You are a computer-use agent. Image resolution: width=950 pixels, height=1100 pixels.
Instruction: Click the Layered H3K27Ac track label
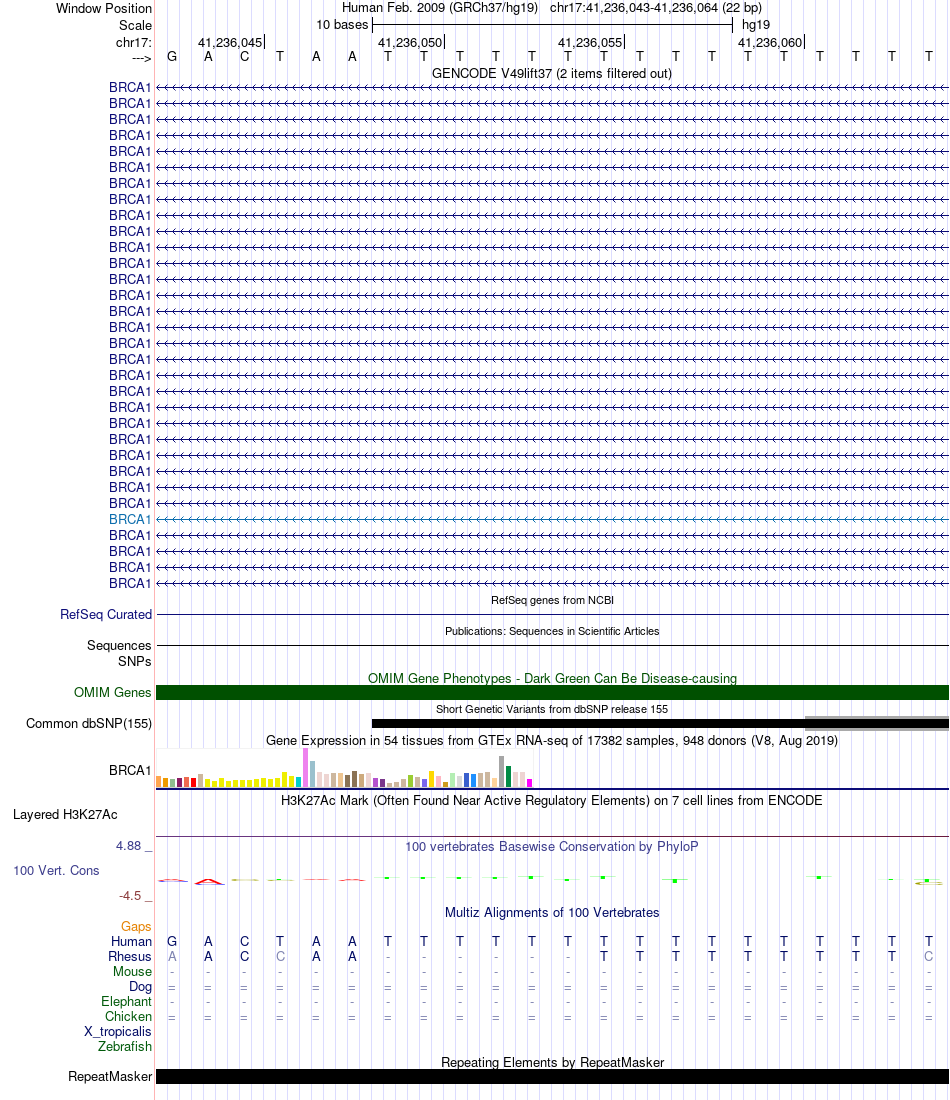(65, 814)
